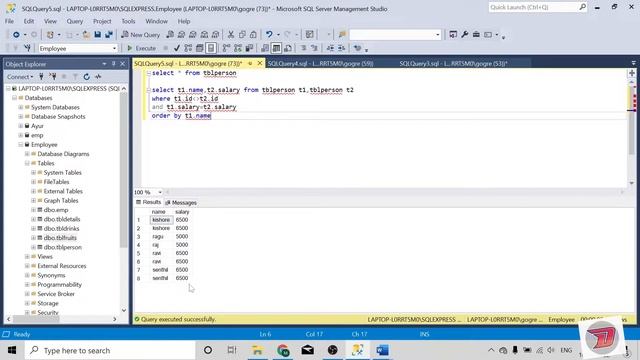Screen dimensions: 640x360
Task: Toggle Results to File icon
Action: 288,48
